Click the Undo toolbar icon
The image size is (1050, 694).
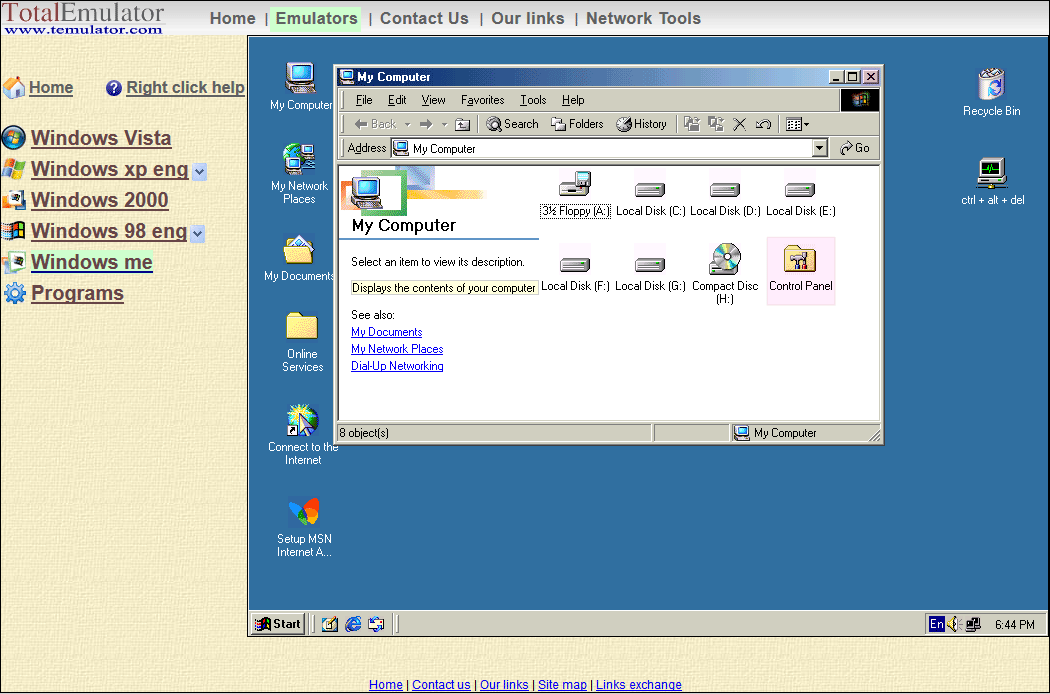click(x=763, y=124)
